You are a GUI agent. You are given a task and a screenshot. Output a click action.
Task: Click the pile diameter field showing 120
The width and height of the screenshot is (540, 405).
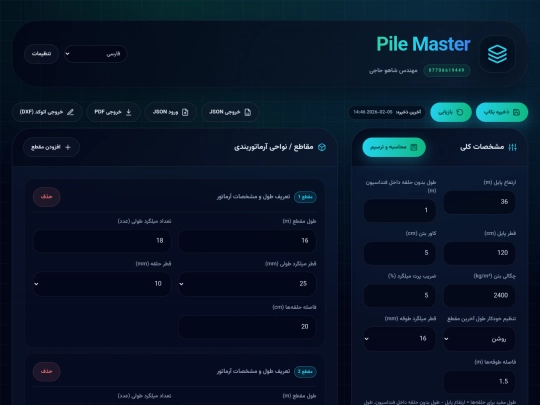pos(479,253)
